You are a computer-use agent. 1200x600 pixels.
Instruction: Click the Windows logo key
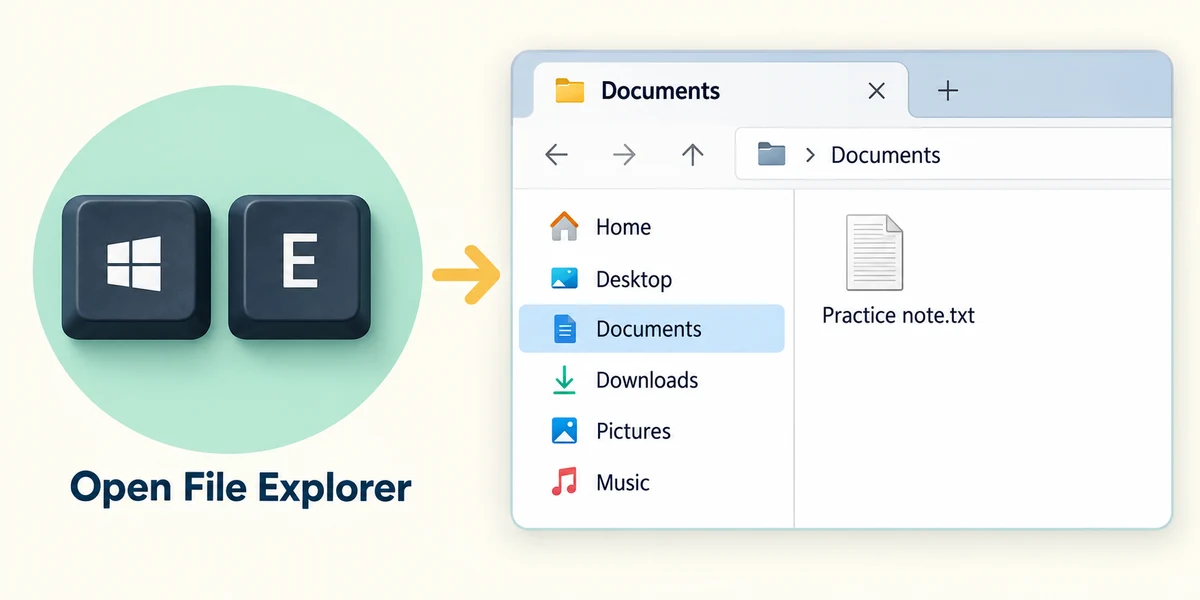tap(136, 266)
